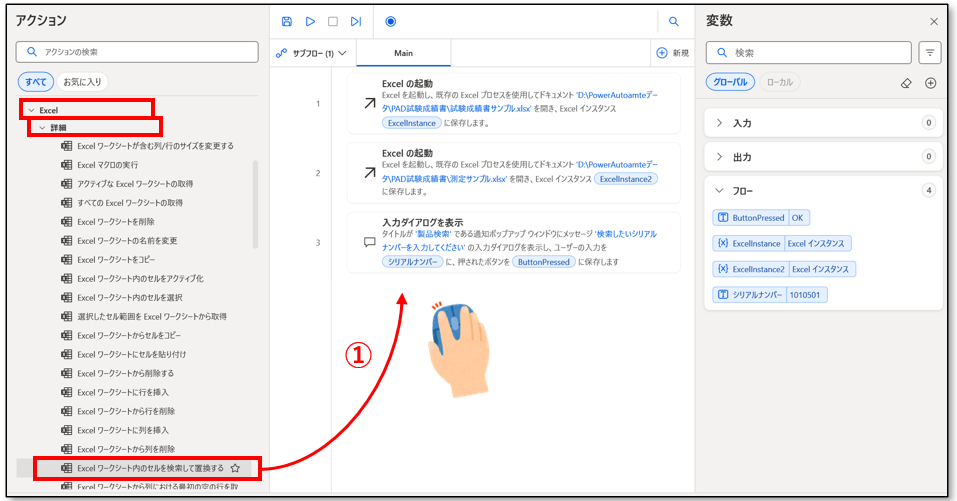Open flow search magnifier icon

673,21
